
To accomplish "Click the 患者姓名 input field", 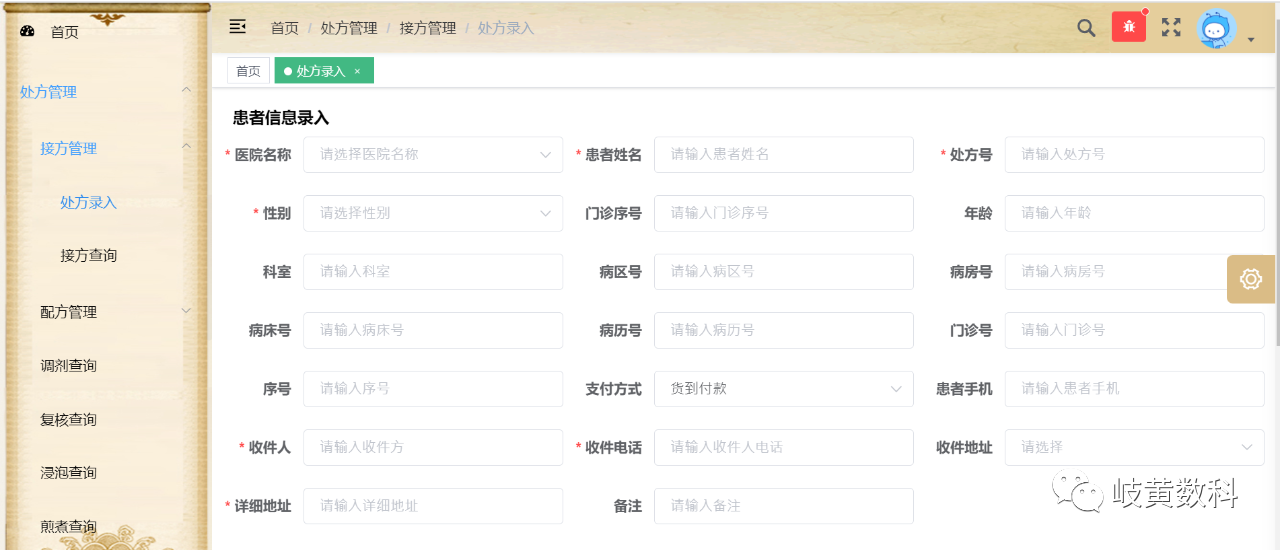I will click(783, 155).
